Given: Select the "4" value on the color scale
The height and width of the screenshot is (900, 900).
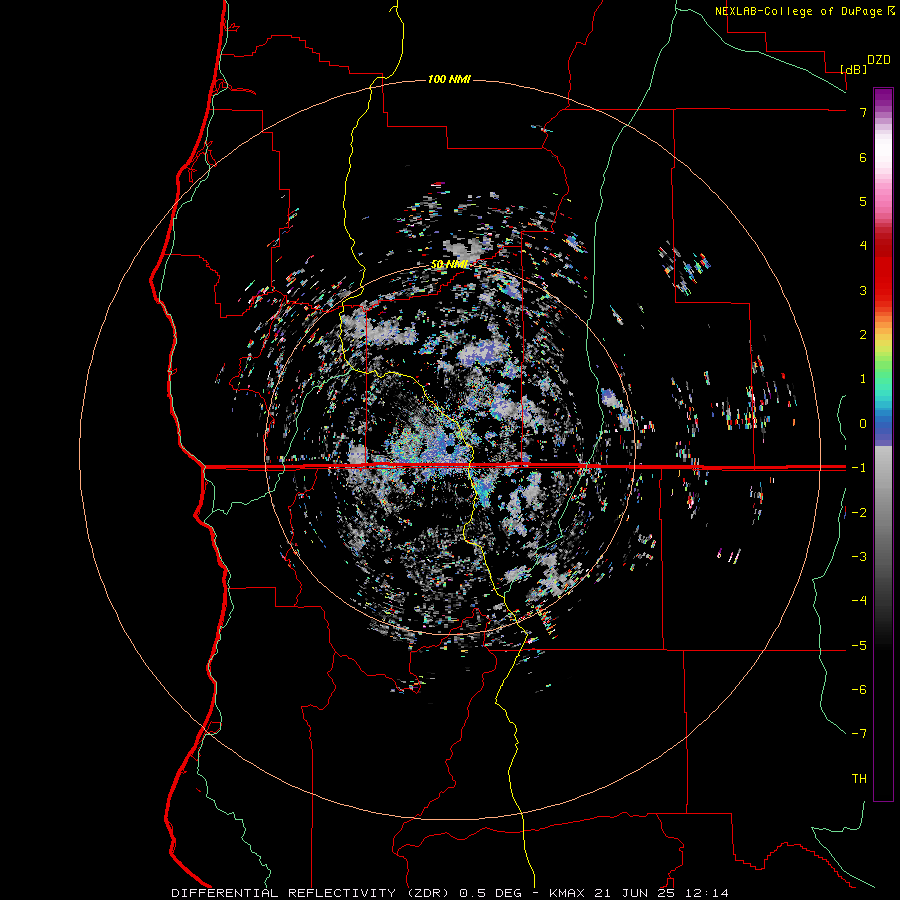Looking at the screenshot, I should (x=863, y=246).
